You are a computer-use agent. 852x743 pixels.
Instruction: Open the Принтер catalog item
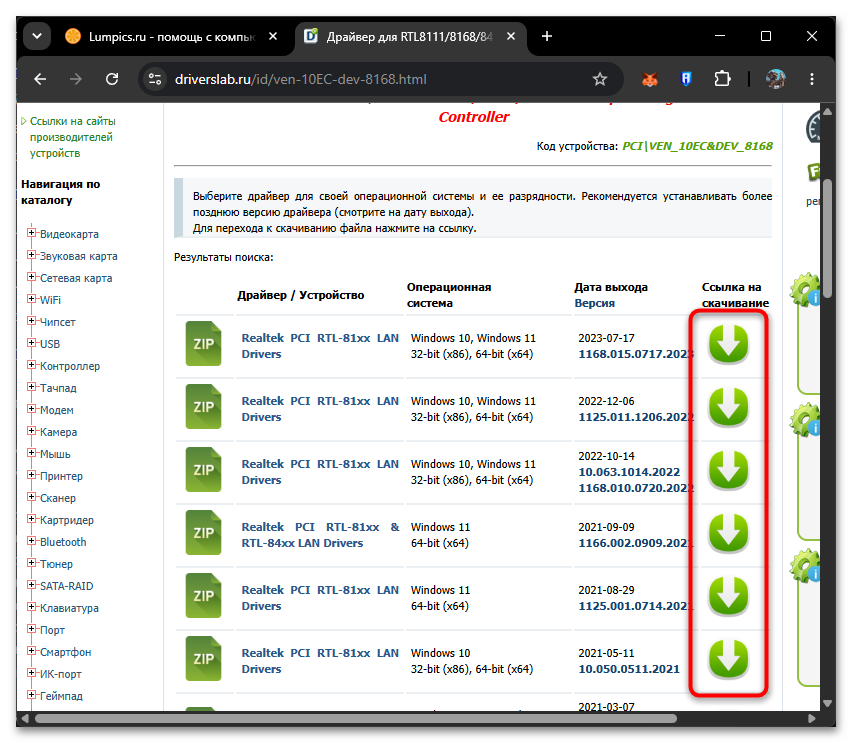[x=61, y=476]
